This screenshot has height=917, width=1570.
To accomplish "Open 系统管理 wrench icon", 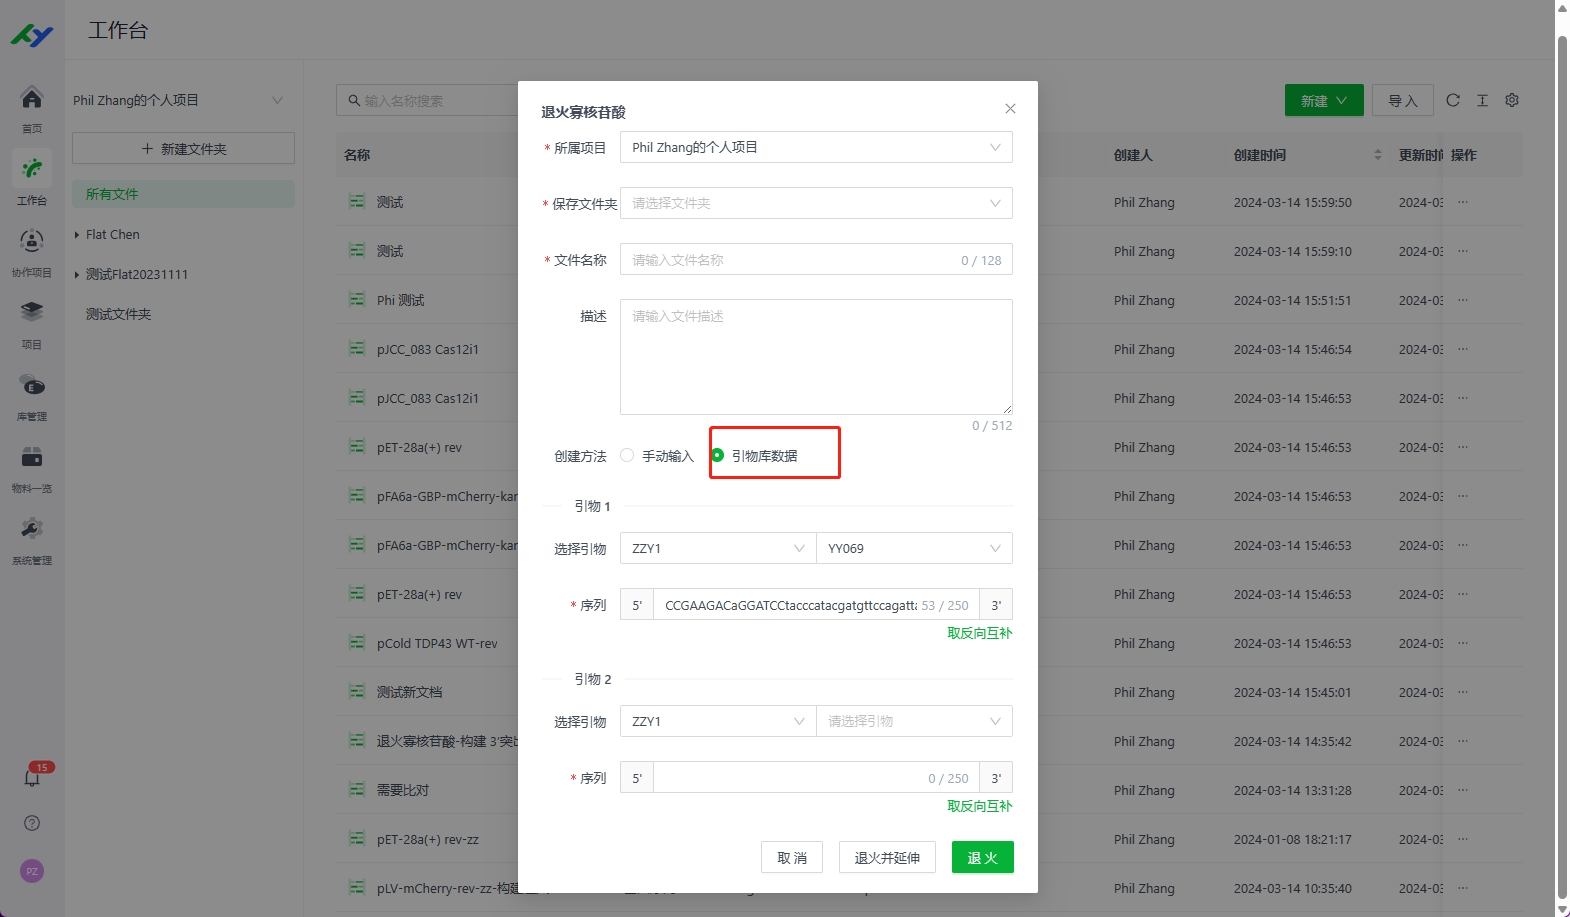I will click(x=32, y=530).
